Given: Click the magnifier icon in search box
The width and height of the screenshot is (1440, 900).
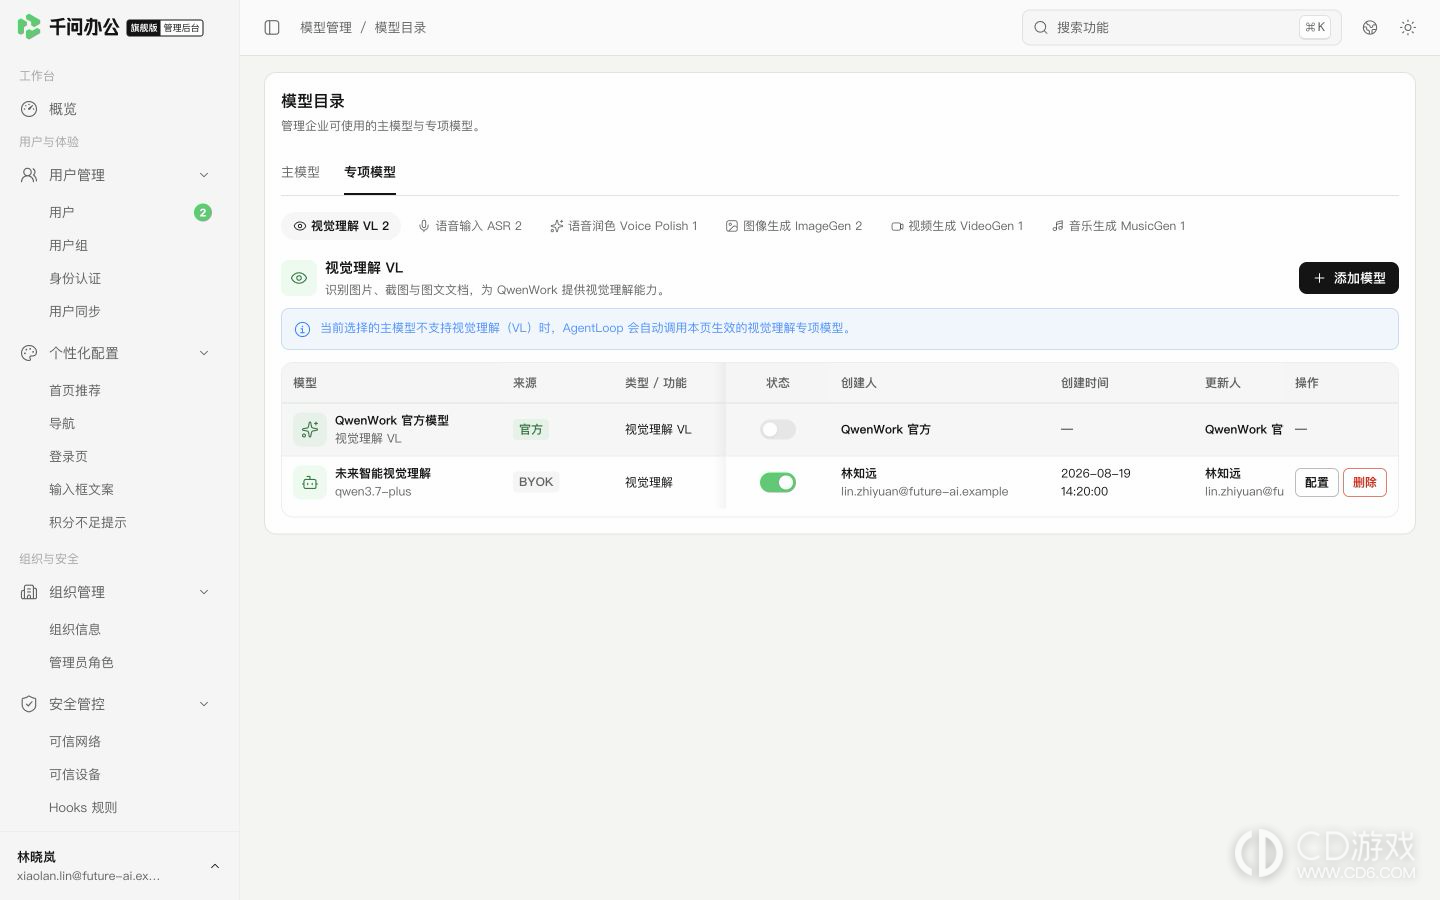Looking at the screenshot, I should (x=1041, y=28).
